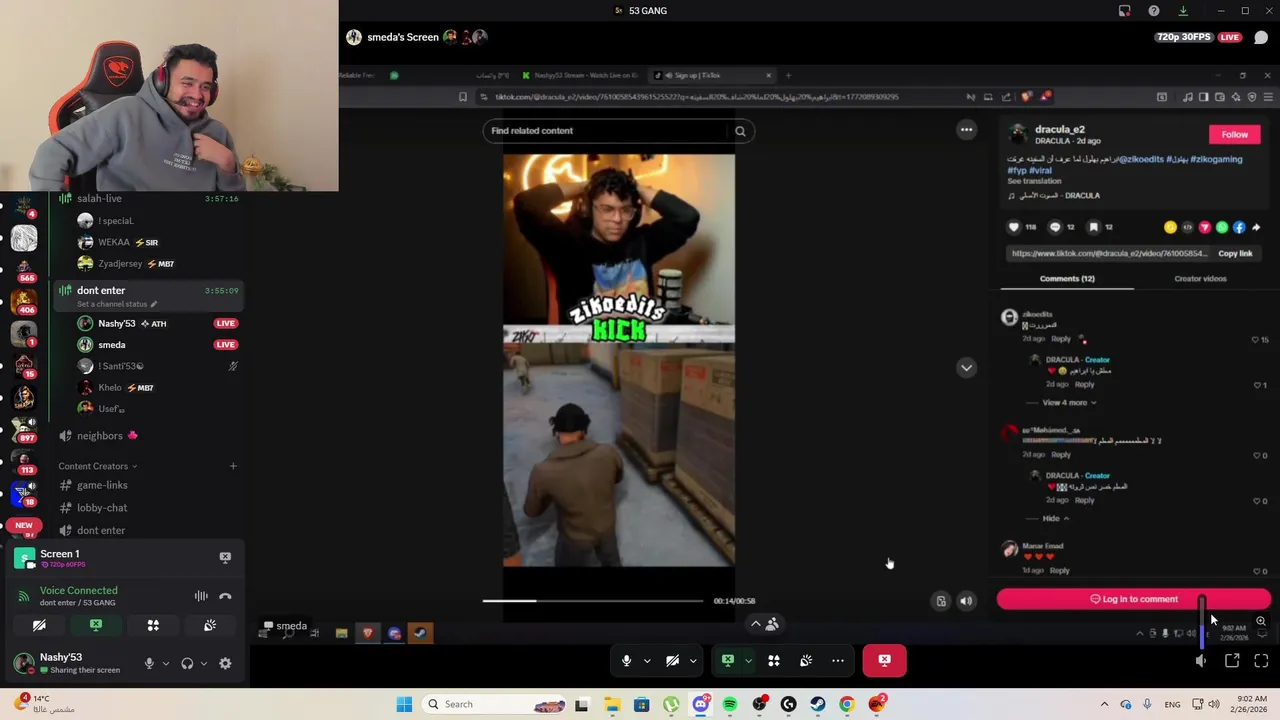Expand View 4 more replies
The image size is (1280, 720).
tap(1069, 402)
